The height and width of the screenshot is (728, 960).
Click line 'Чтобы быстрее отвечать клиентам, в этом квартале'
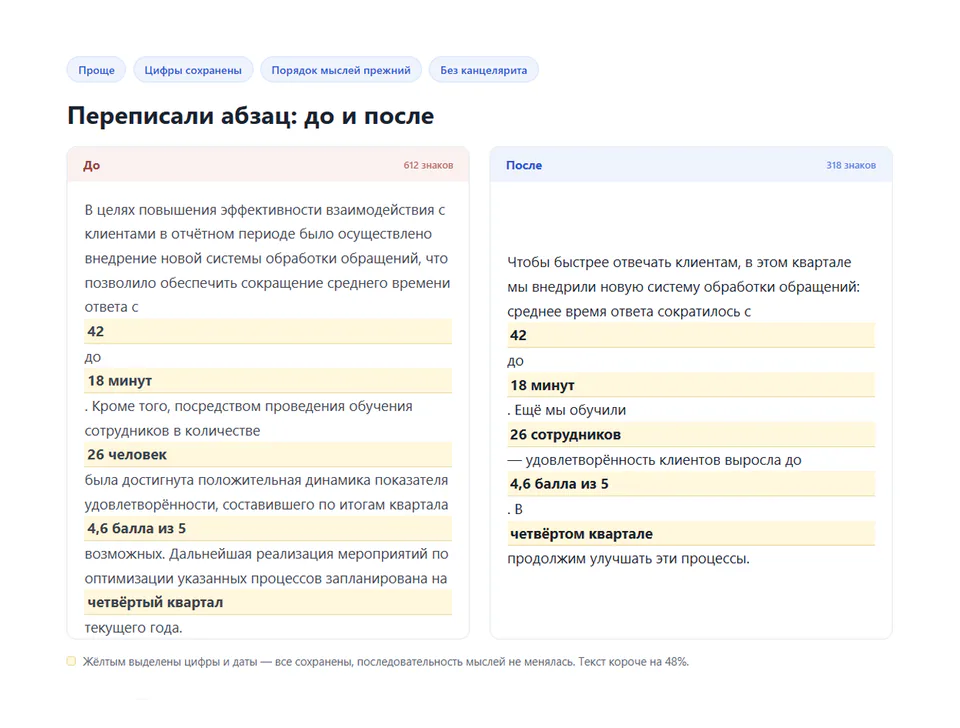(x=679, y=263)
